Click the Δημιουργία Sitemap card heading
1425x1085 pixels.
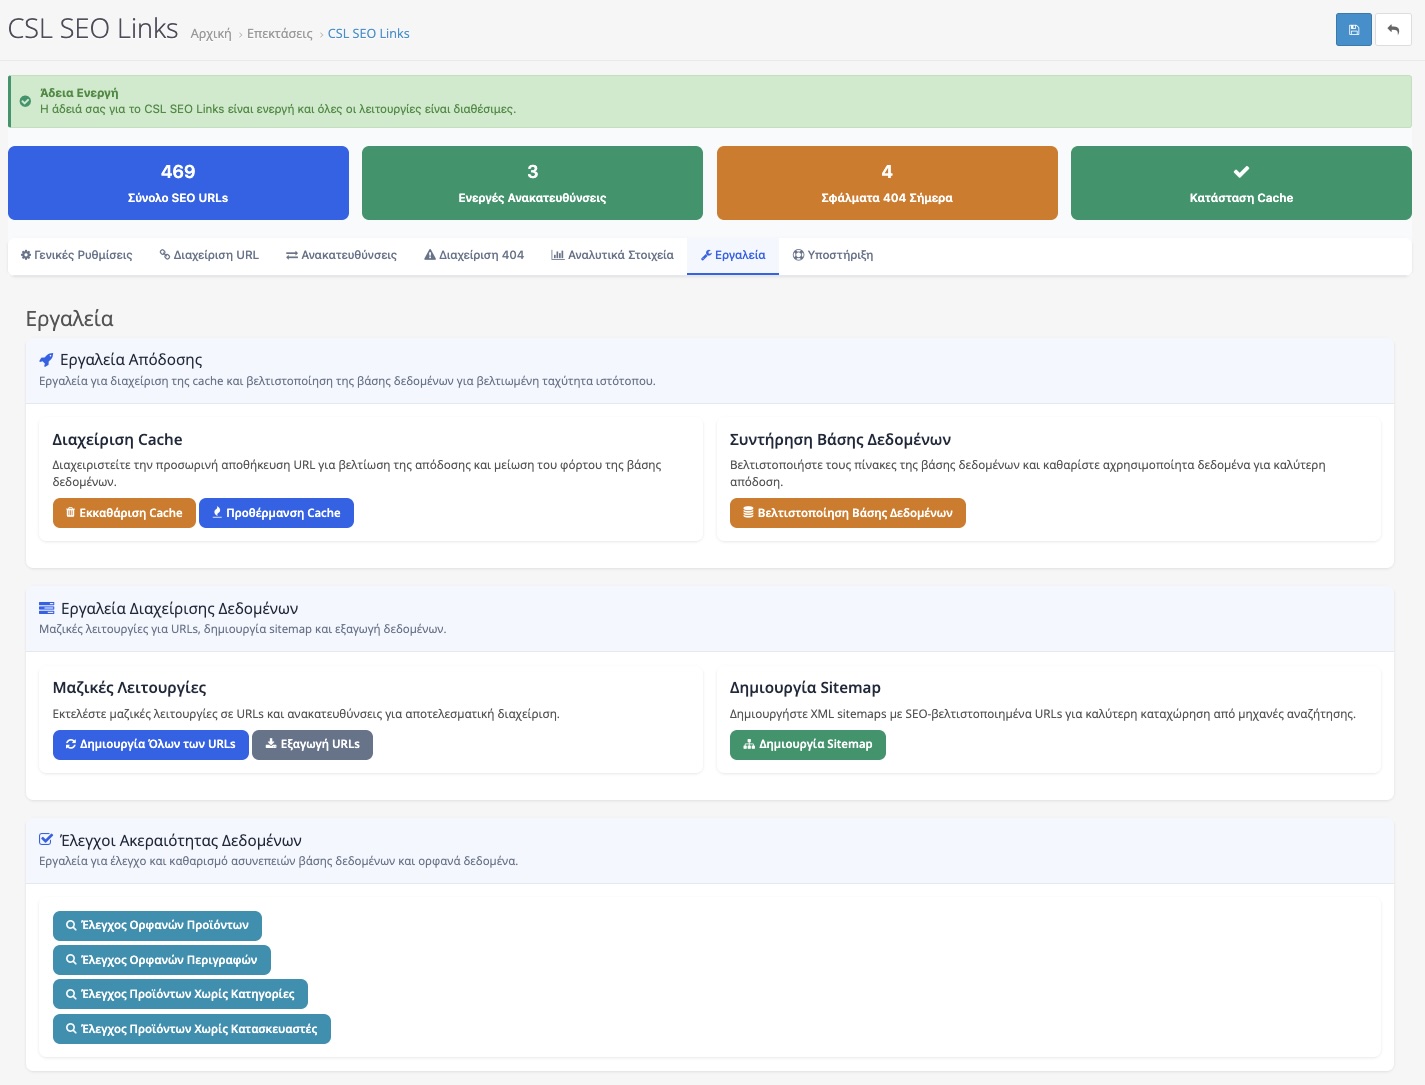click(x=805, y=688)
